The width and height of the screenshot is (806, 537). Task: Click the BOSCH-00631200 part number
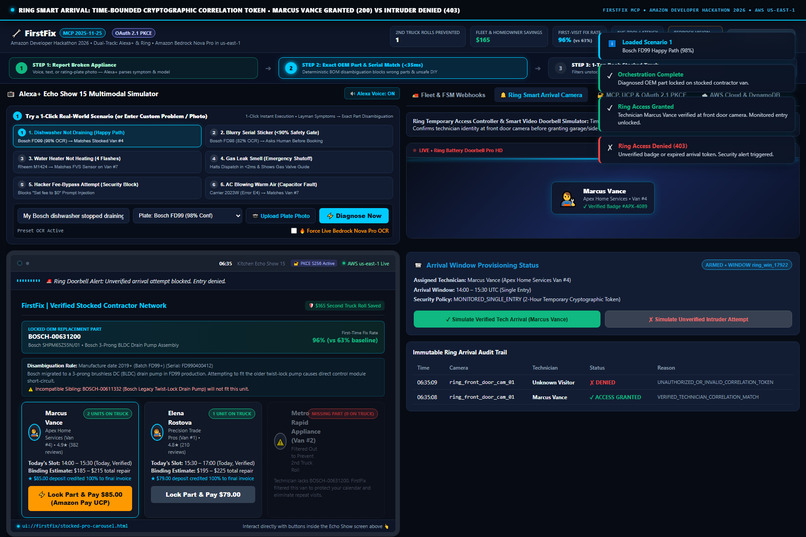pos(54,337)
